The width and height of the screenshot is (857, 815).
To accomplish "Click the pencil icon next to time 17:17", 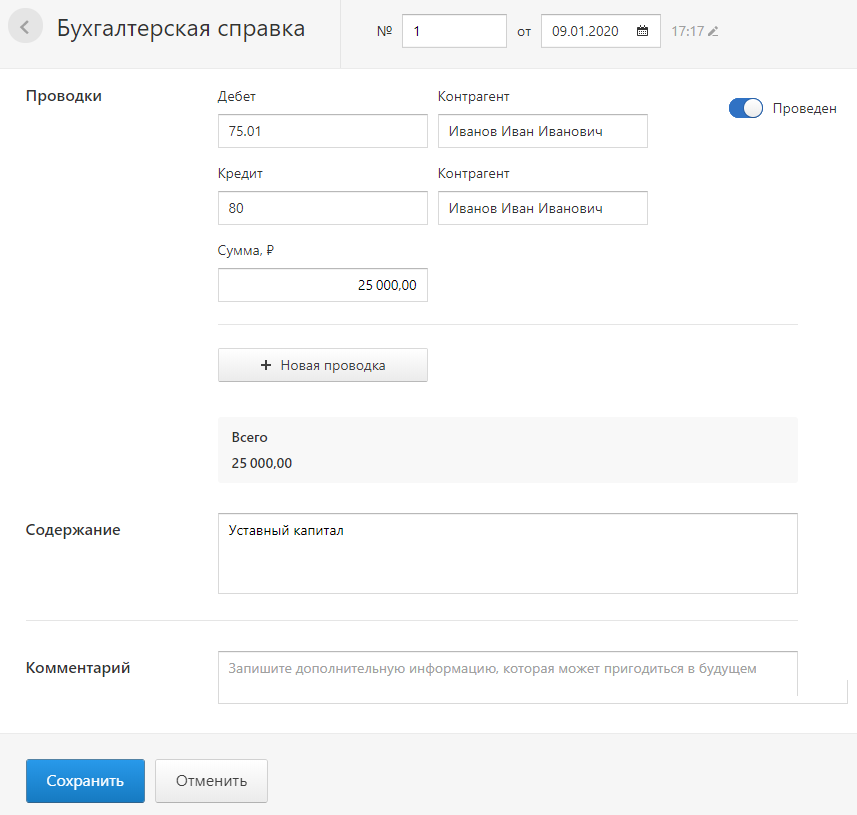I will pyautogui.click(x=713, y=32).
